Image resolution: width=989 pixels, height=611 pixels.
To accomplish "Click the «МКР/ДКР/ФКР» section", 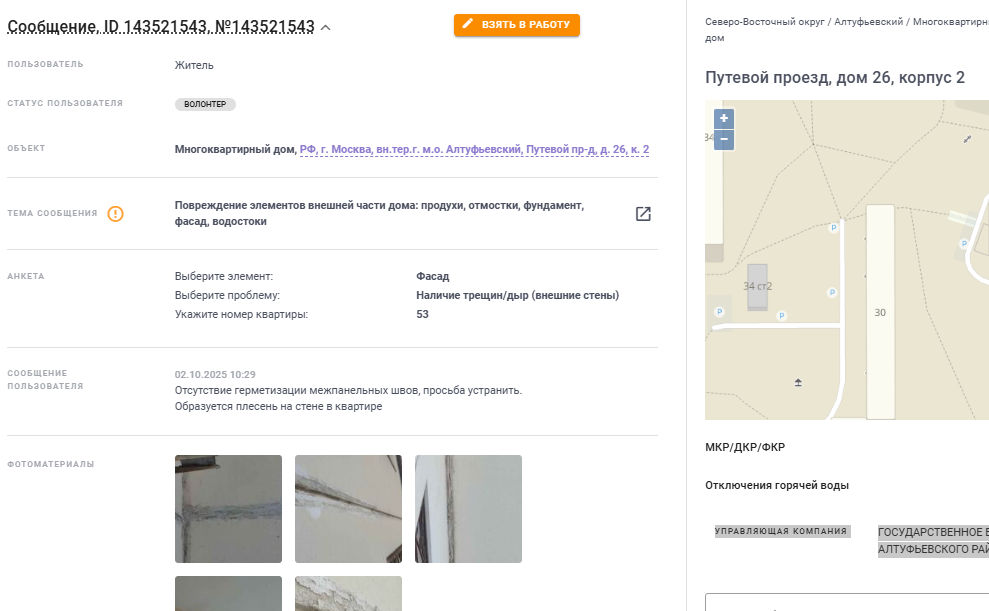I will pos(745,447).
